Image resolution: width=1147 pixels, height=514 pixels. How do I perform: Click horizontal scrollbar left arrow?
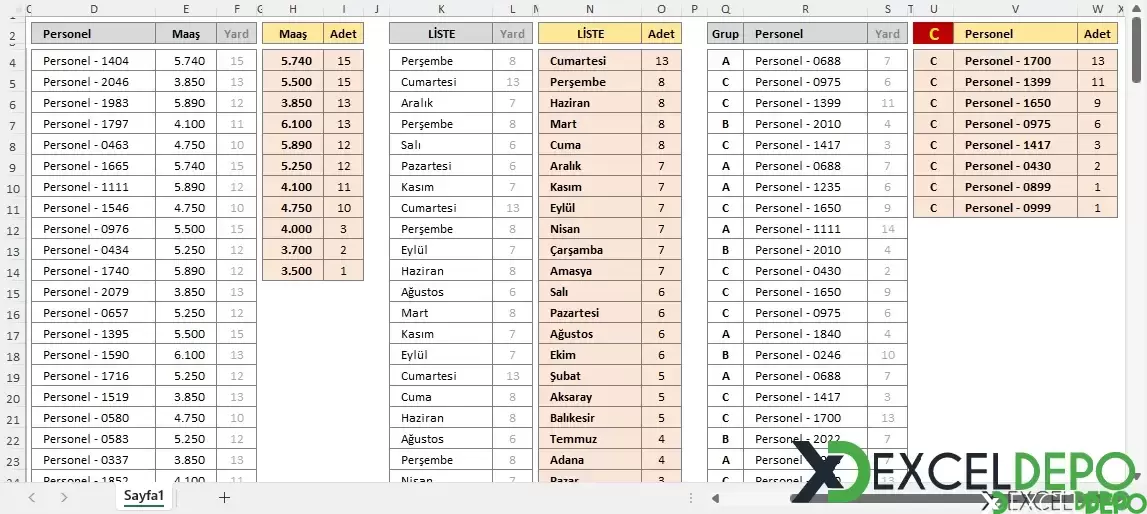click(x=715, y=498)
